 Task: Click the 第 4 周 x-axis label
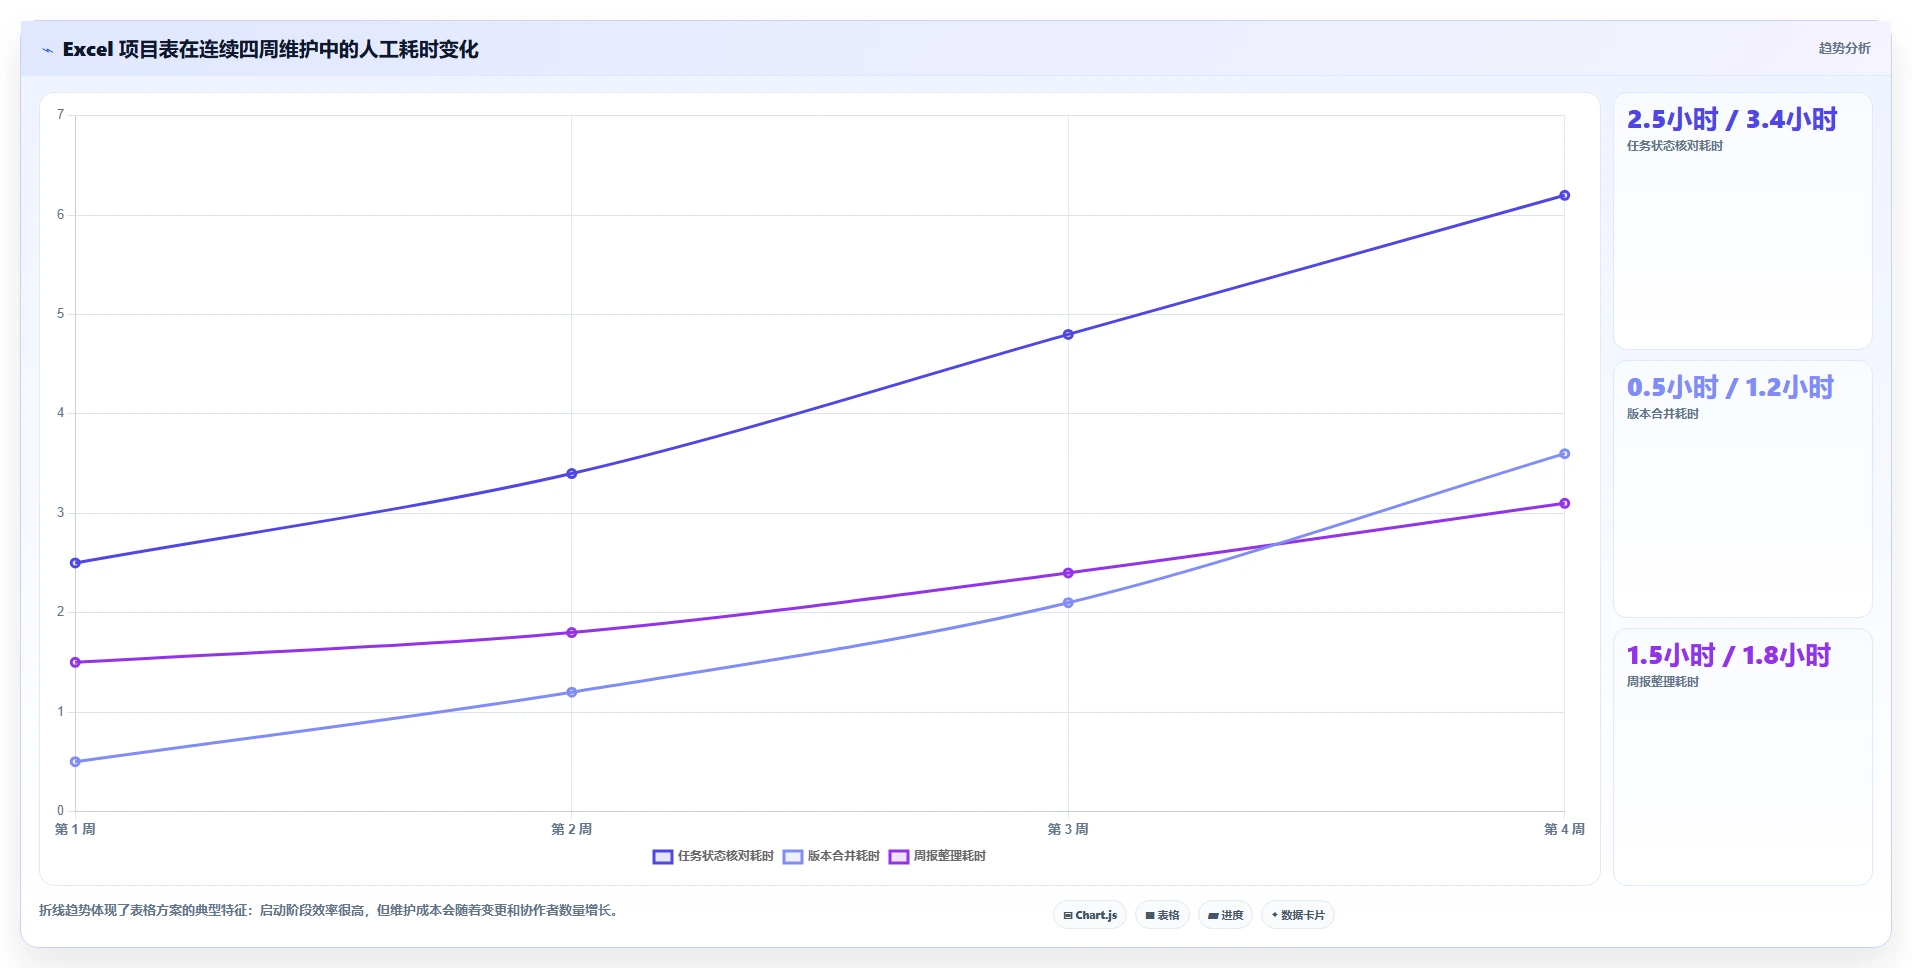(1564, 829)
